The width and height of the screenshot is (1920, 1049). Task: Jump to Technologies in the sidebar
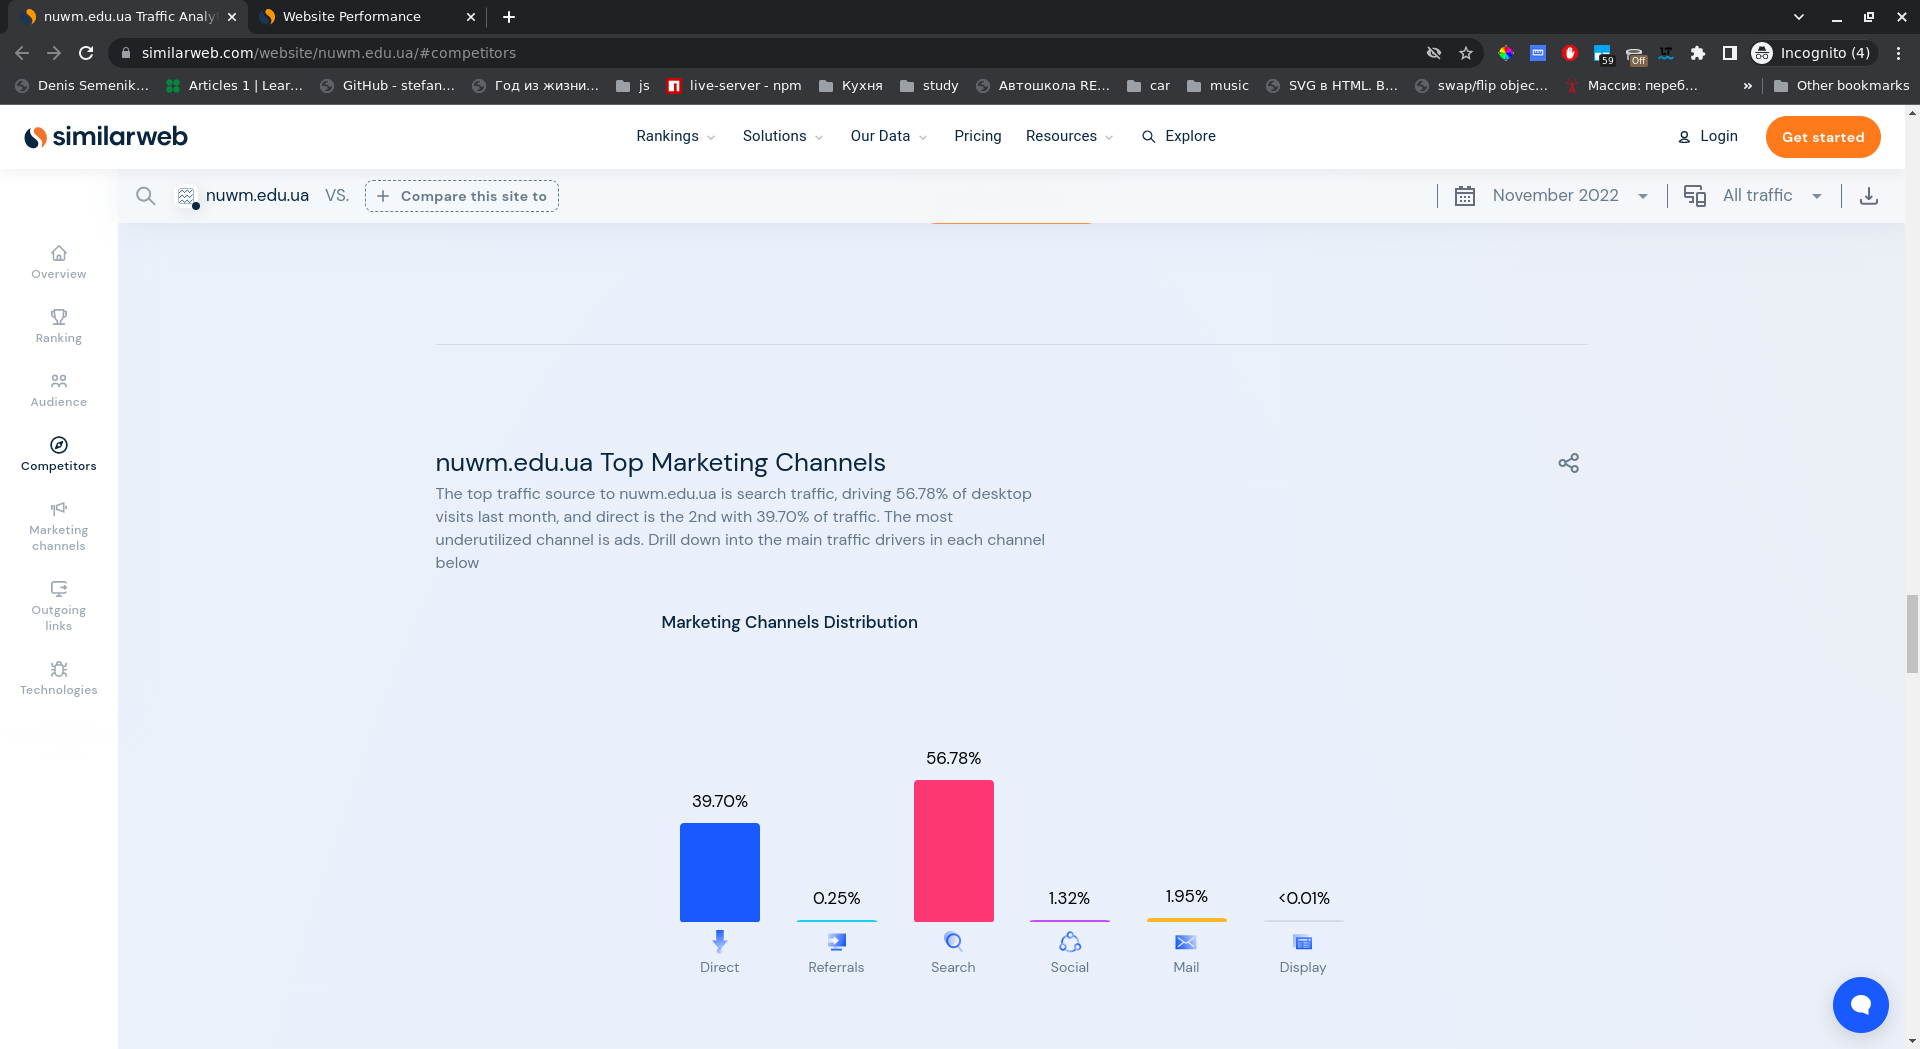[x=58, y=678]
